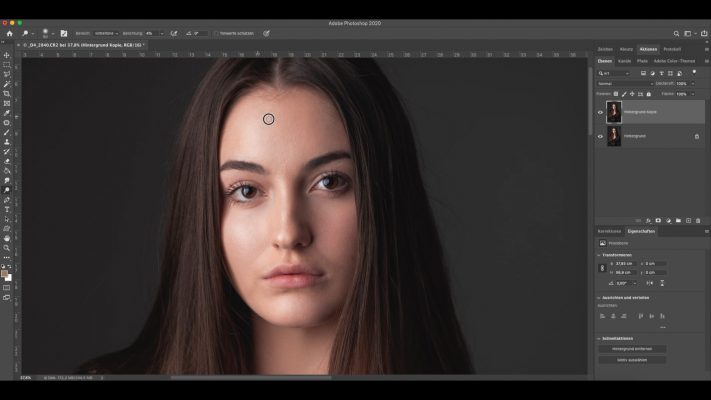Viewport: 711px width, 400px height.
Task: Create a new layer via plus icon
Action: 688,220
